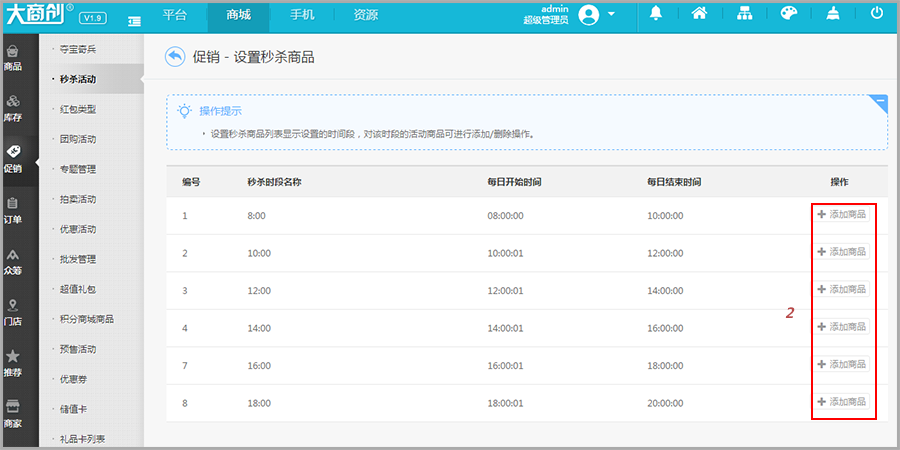Click start time 14:00:01 cell
900x450 pixels.
click(505, 328)
